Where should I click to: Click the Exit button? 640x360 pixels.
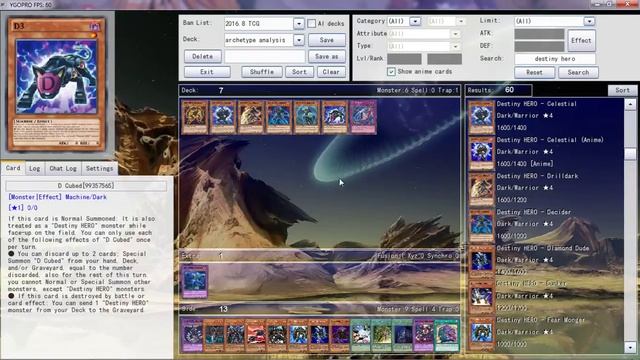207,72
